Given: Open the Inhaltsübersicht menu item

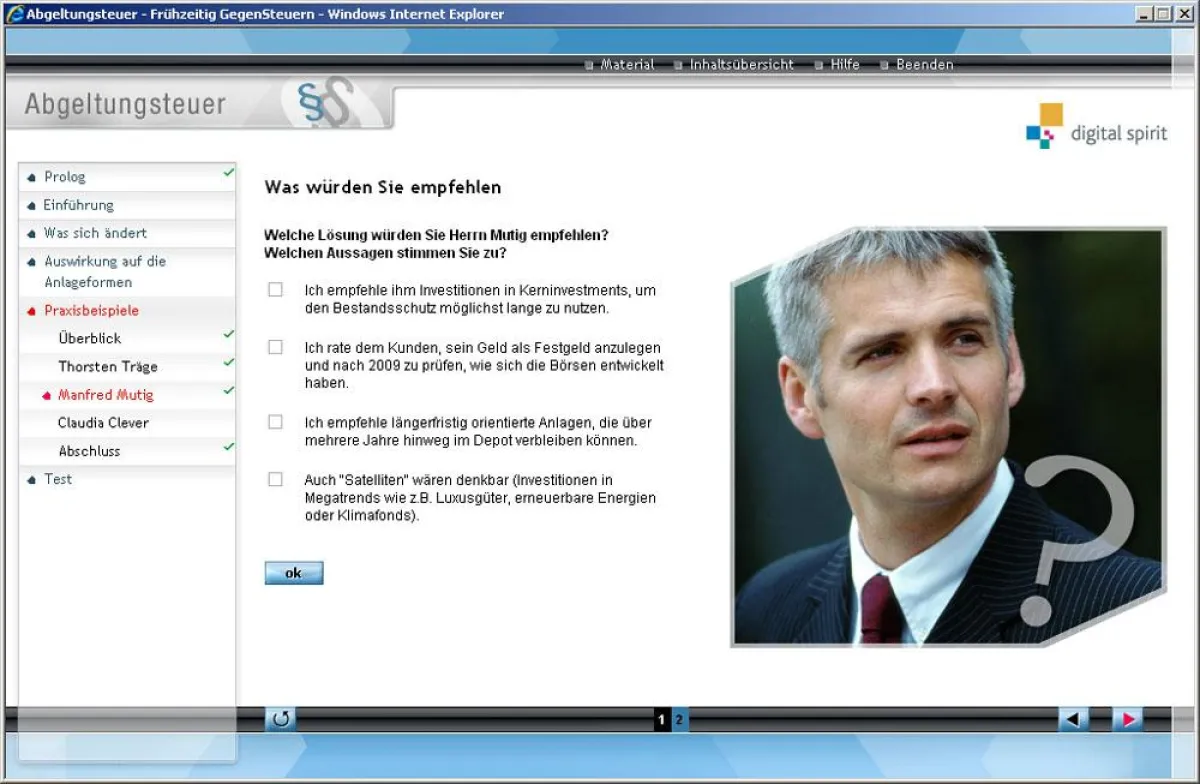Looking at the screenshot, I should pyautogui.click(x=741, y=65).
